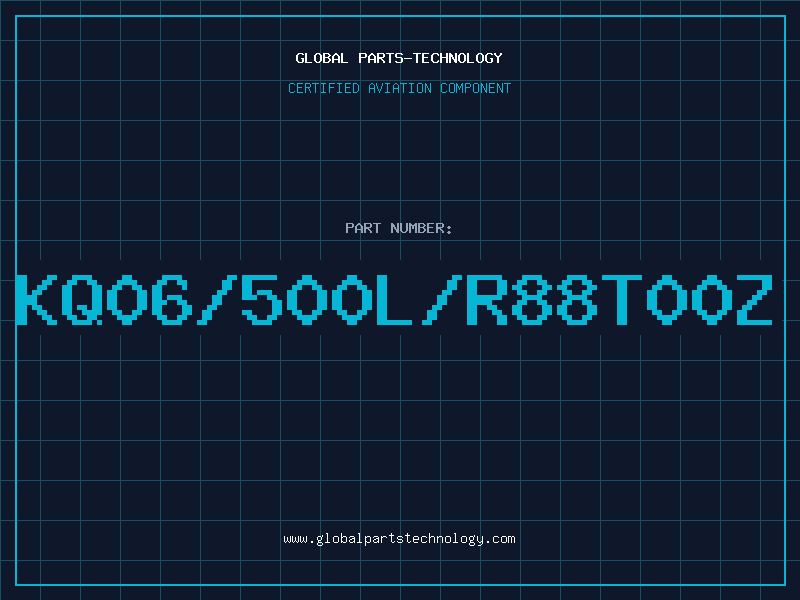Click the PART NUMBER: label
Viewport: 800px width, 600px height.
pos(399,228)
